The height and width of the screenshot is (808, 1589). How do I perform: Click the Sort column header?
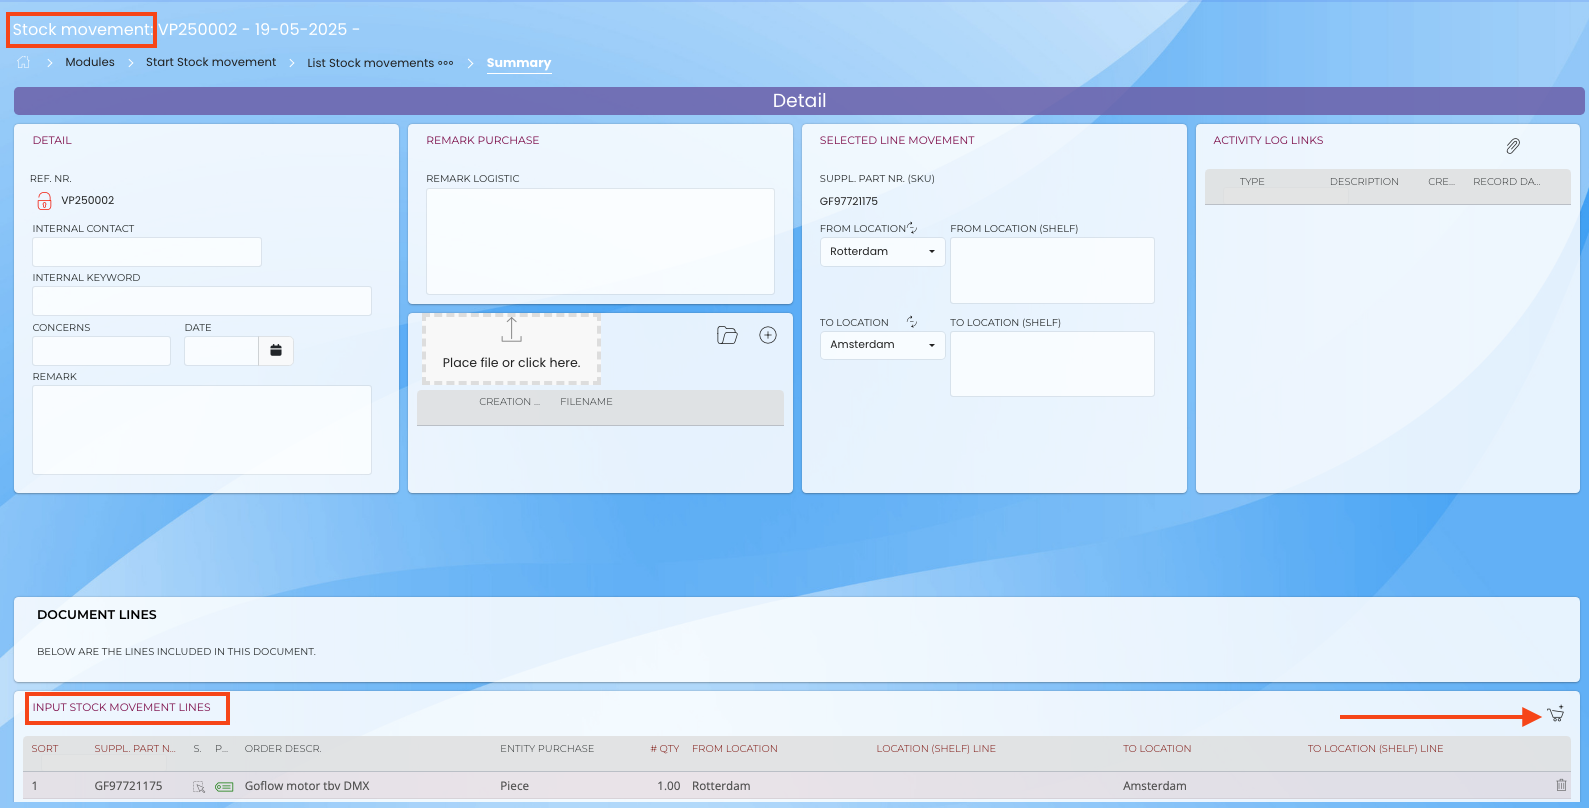click(45, 749)
